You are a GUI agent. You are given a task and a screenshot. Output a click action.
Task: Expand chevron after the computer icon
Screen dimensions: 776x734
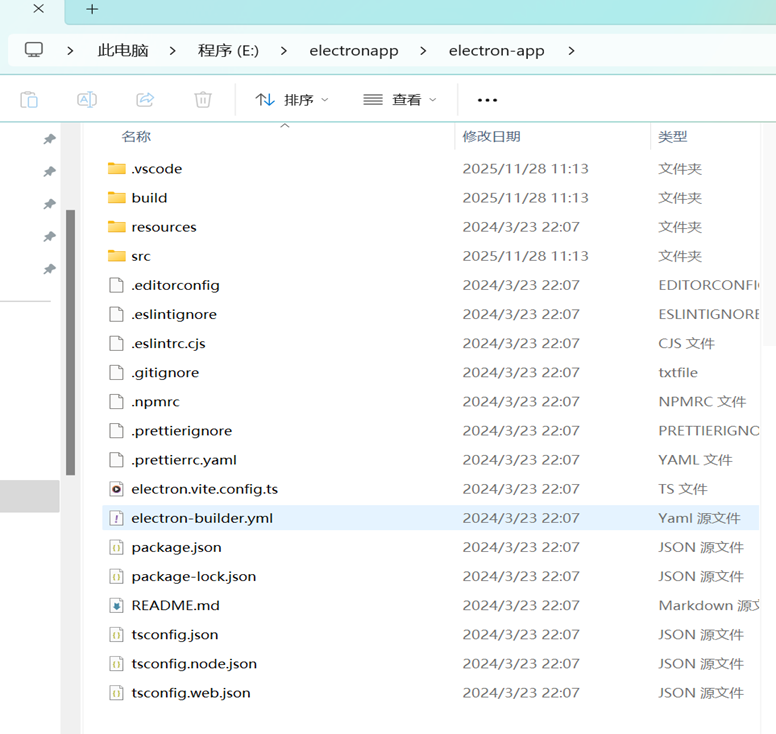pyautogui.click(x=70, y=50)
